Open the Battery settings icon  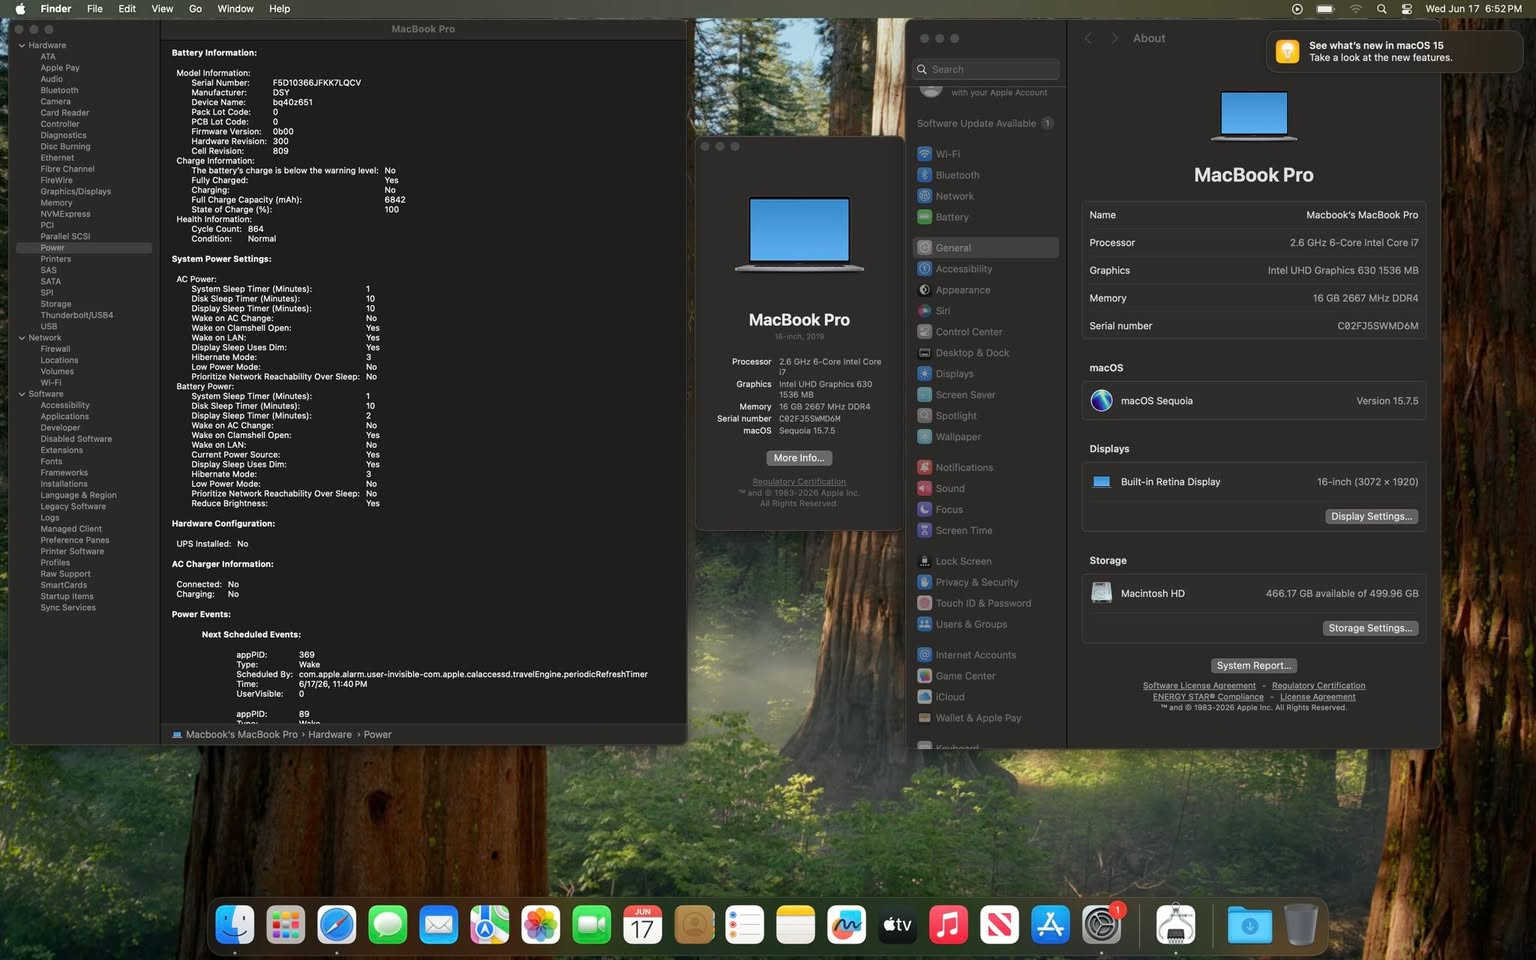[924, 217]
